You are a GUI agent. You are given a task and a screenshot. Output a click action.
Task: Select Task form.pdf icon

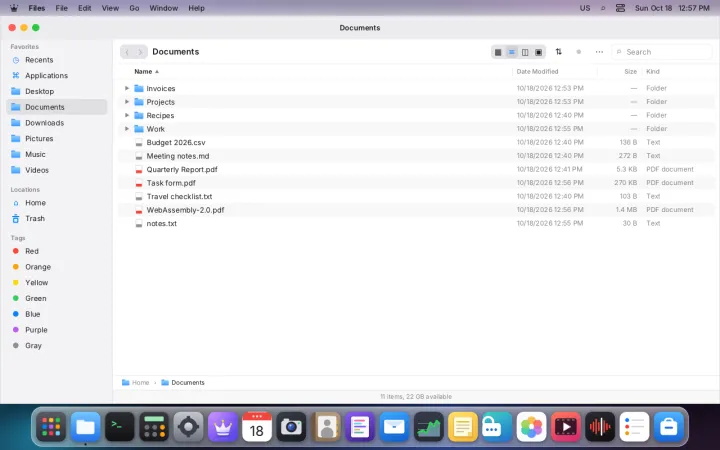click(139, 183)
